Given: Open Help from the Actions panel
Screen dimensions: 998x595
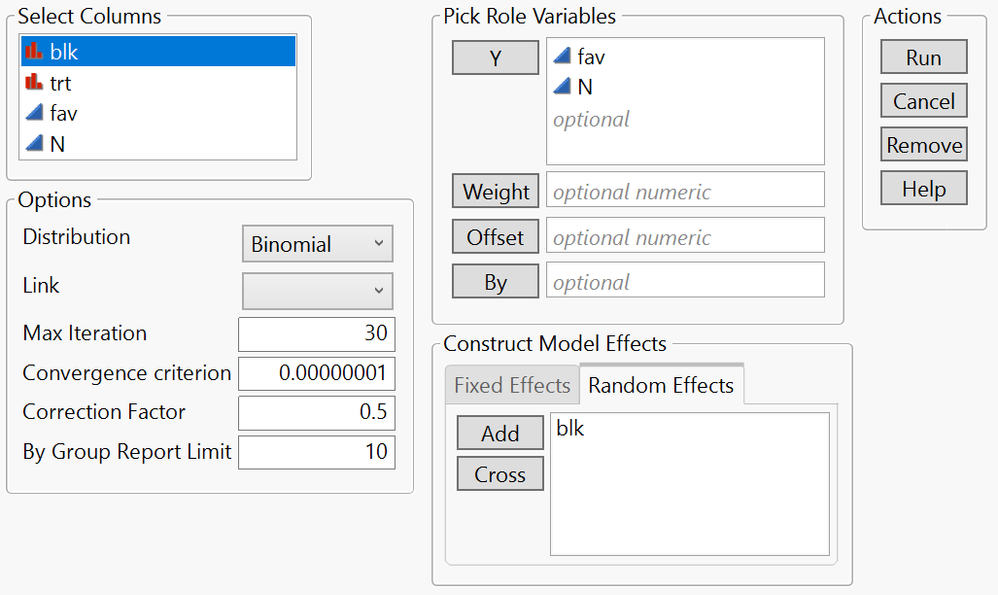Looking at the screenshot, I should point(923,189).
